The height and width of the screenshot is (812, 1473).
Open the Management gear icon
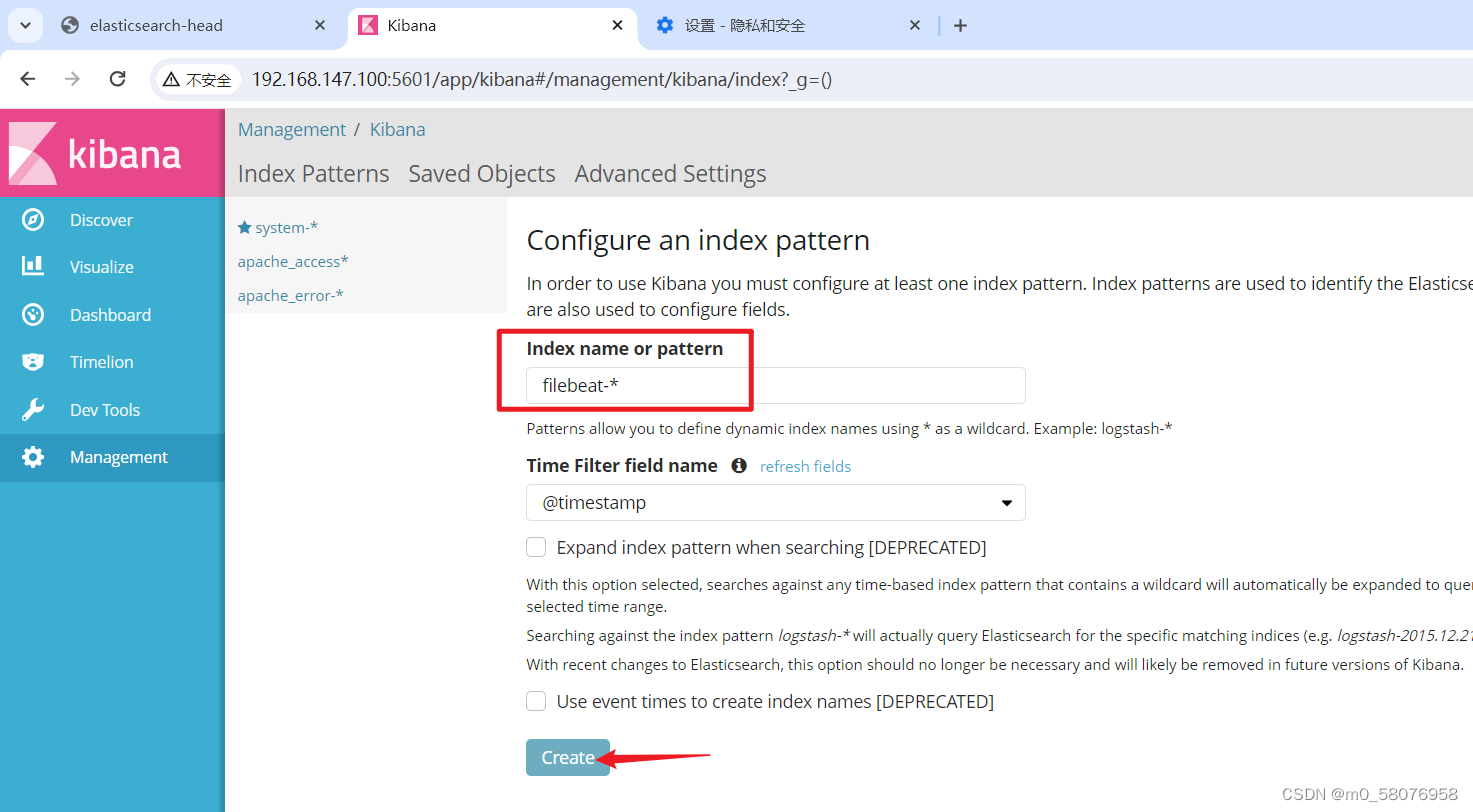33,457
